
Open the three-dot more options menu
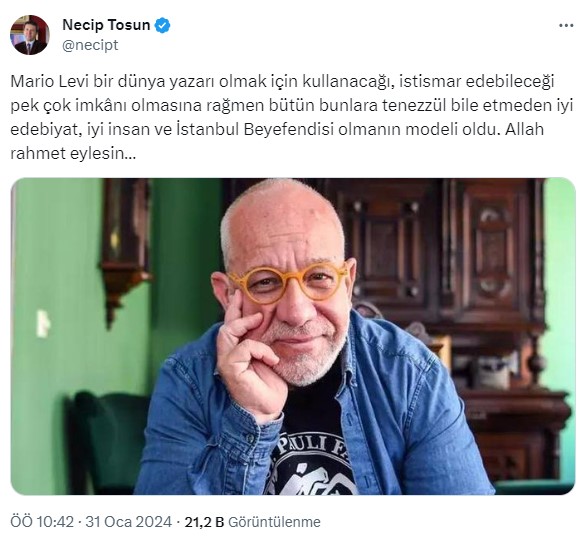tap(566, 25)
